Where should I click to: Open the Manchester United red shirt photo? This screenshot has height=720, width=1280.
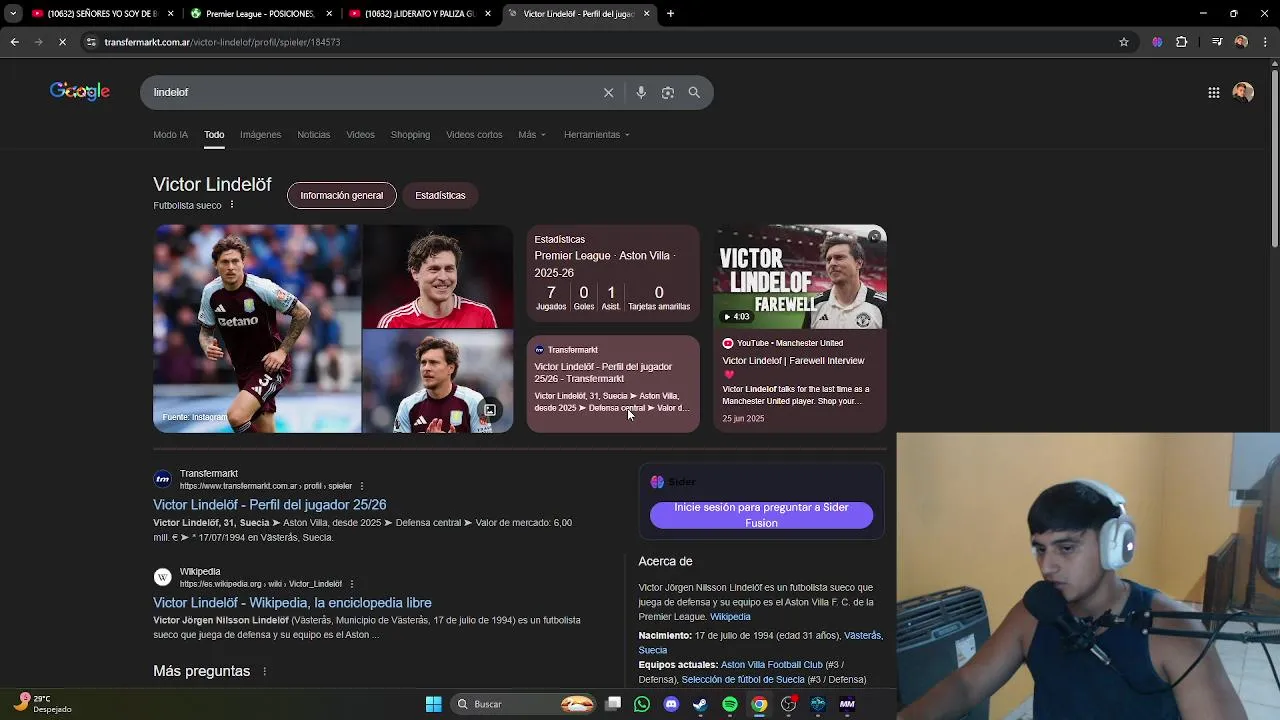tap(438, 277)
